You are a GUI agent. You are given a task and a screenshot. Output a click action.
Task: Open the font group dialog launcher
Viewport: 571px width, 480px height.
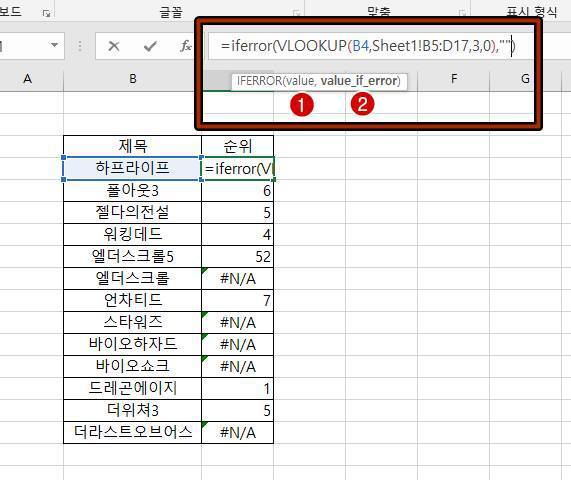click(297, 14)
